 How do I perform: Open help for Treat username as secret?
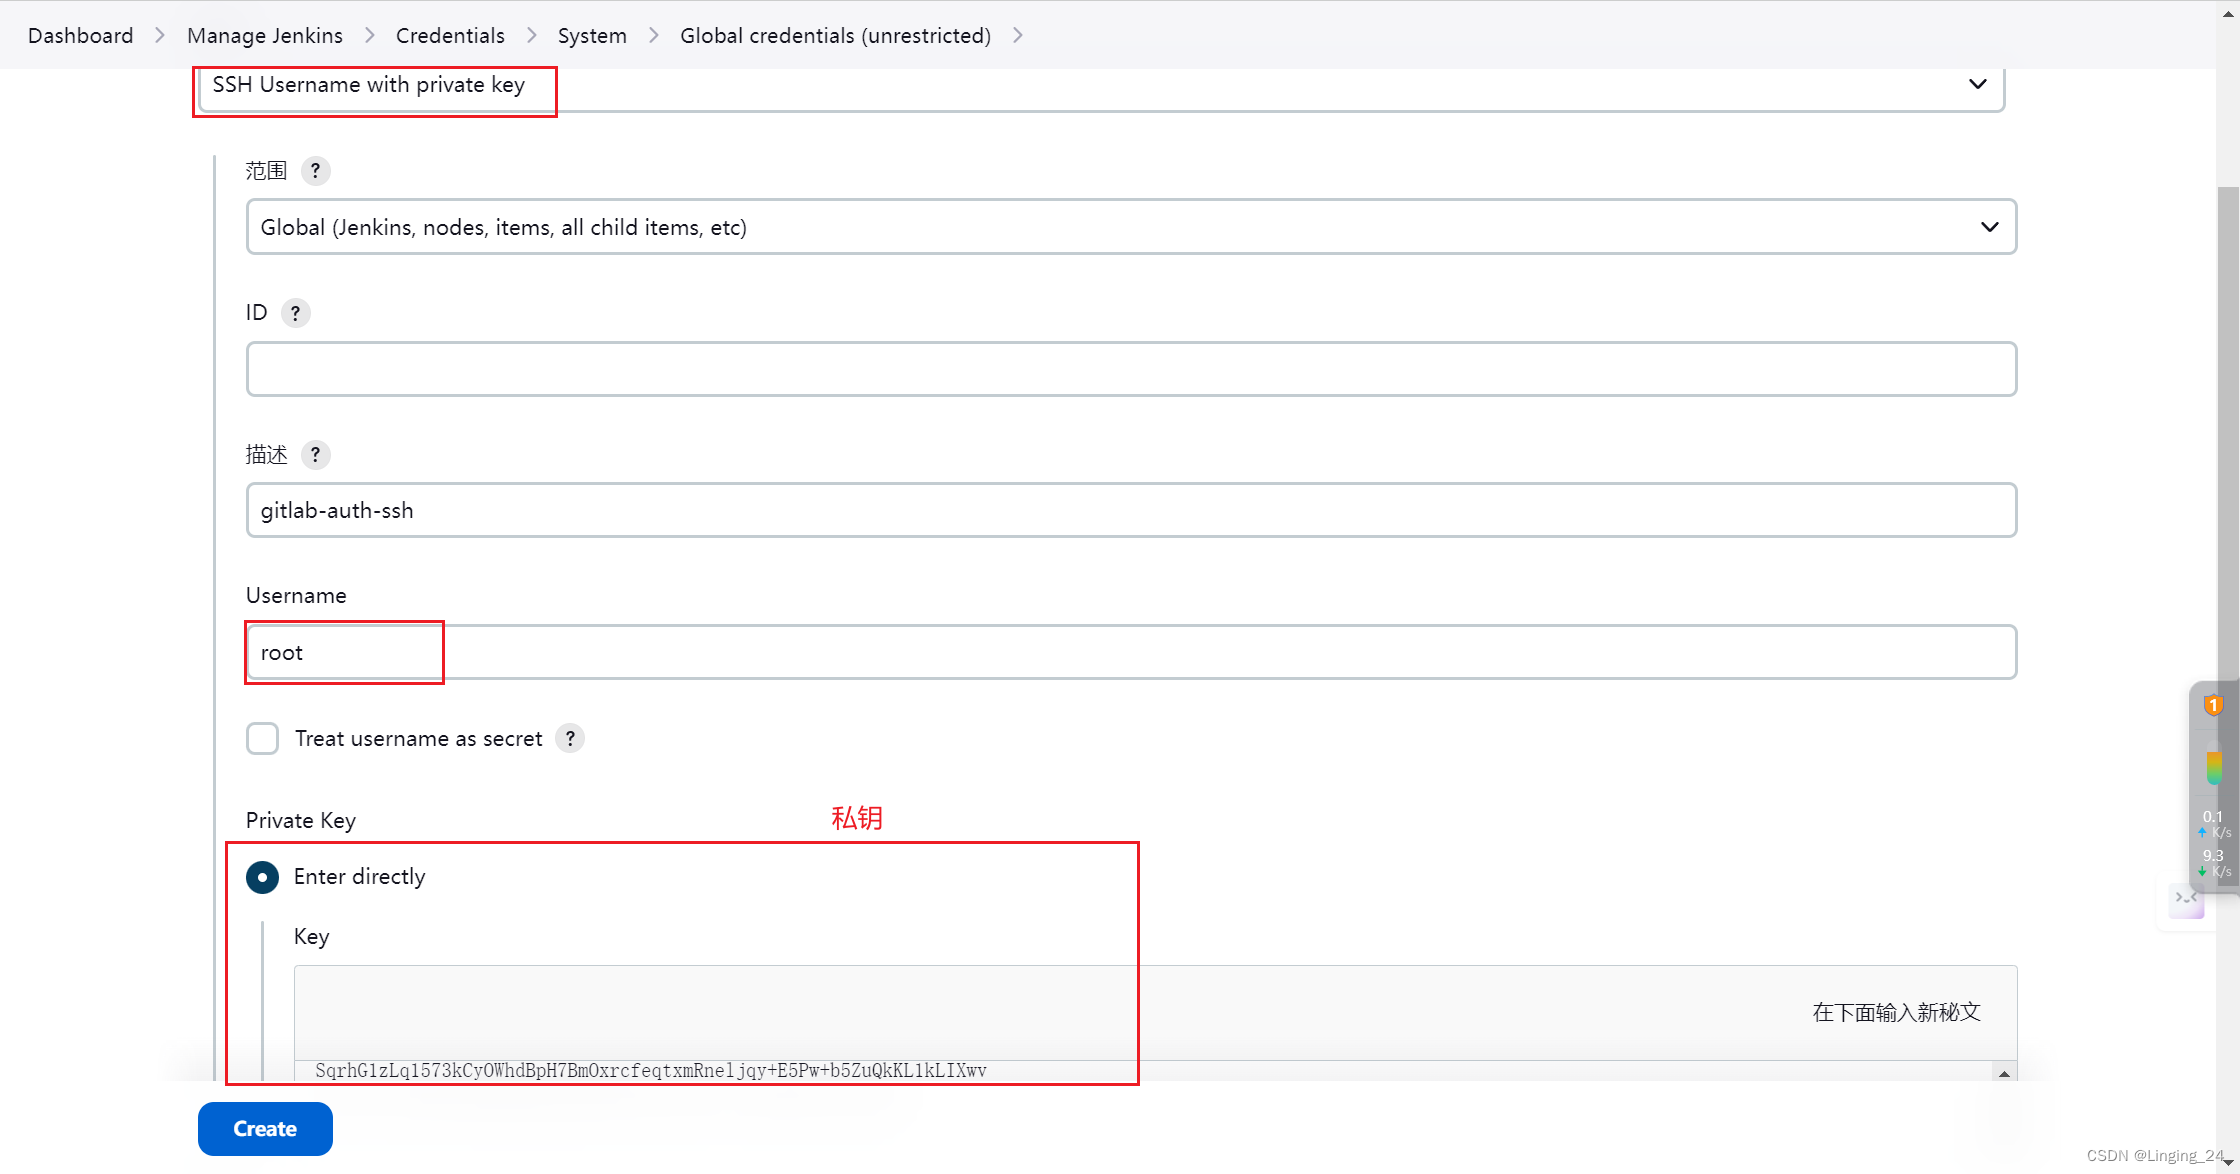(570, 738)
